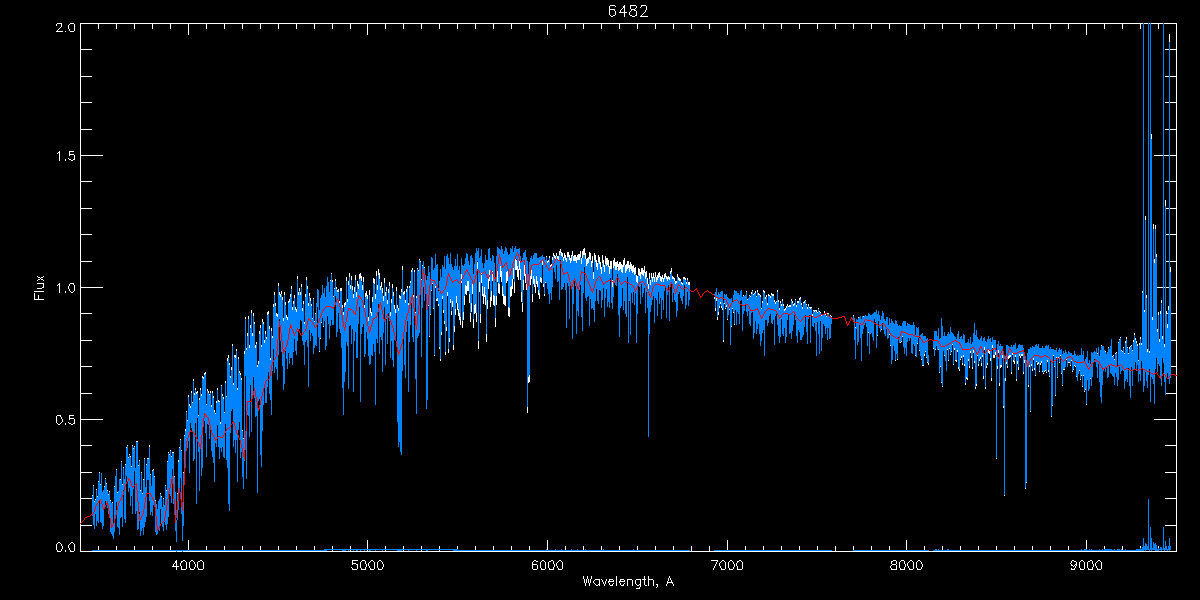
Task: Click the 2.0 y-axis tick label
Action: tap(64, 27)
